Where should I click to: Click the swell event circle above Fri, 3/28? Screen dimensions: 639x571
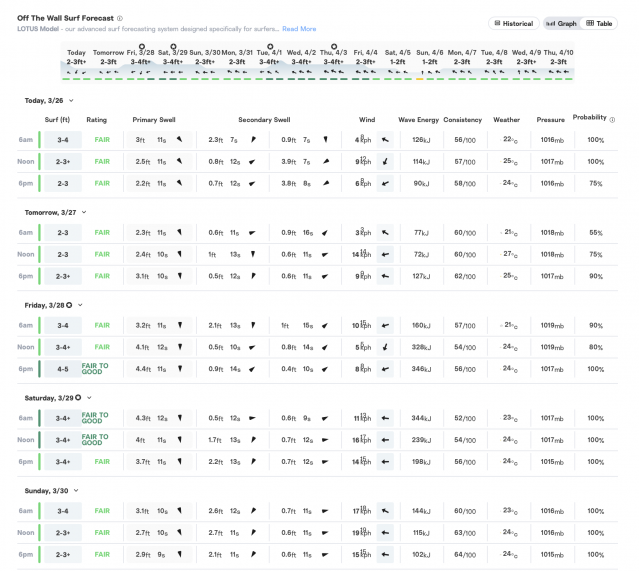click(x=142, y=46)
